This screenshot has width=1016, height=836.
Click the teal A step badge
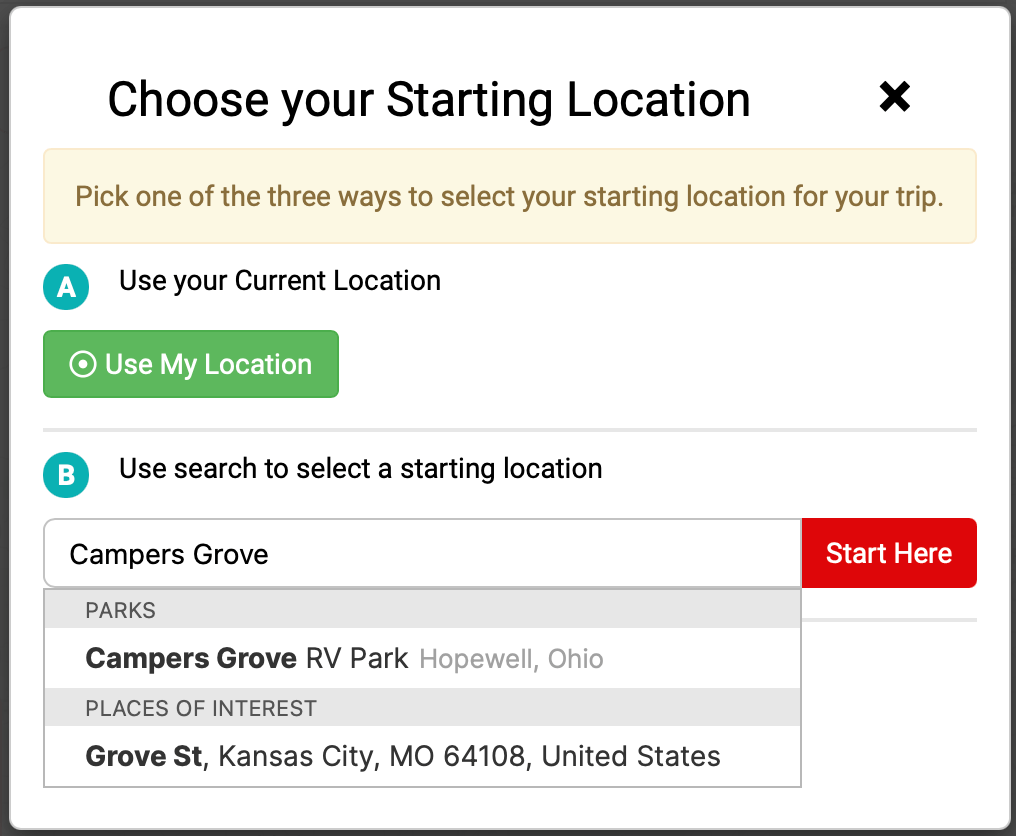click(x=66, y=288)
